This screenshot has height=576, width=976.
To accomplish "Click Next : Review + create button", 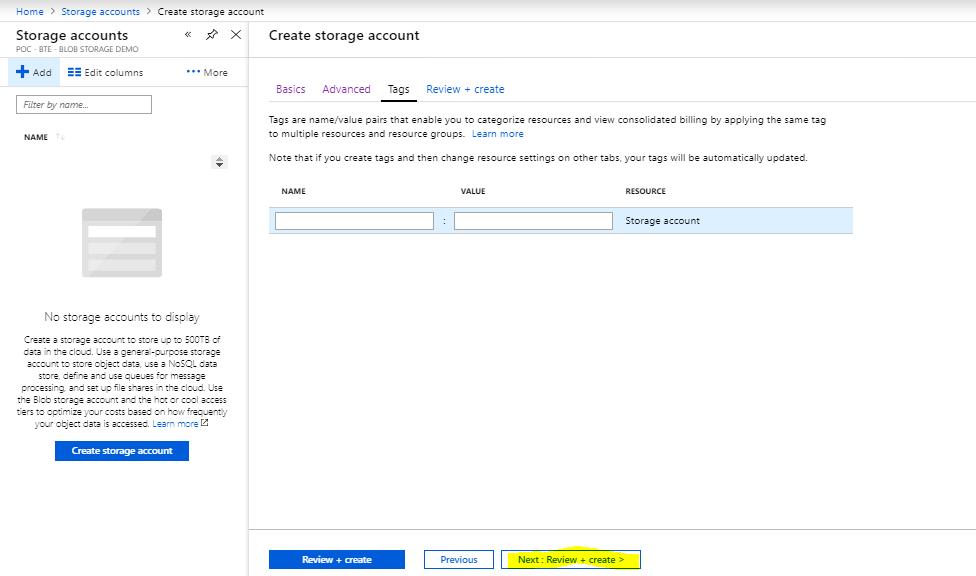I will (x=571, y=560).
